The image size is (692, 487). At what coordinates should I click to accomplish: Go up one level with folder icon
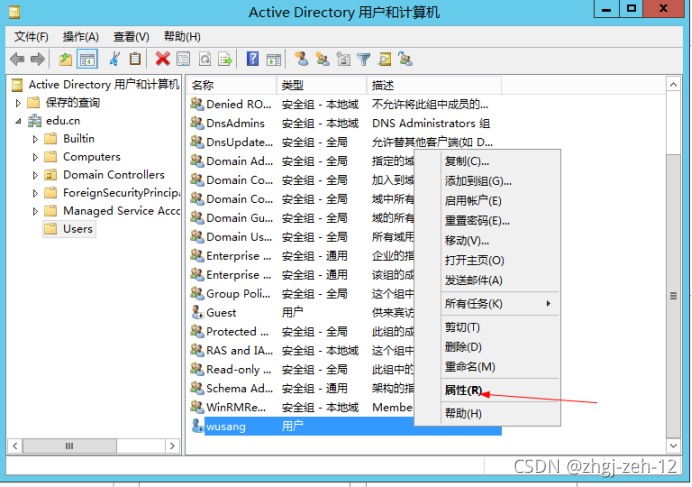point(65,59)
